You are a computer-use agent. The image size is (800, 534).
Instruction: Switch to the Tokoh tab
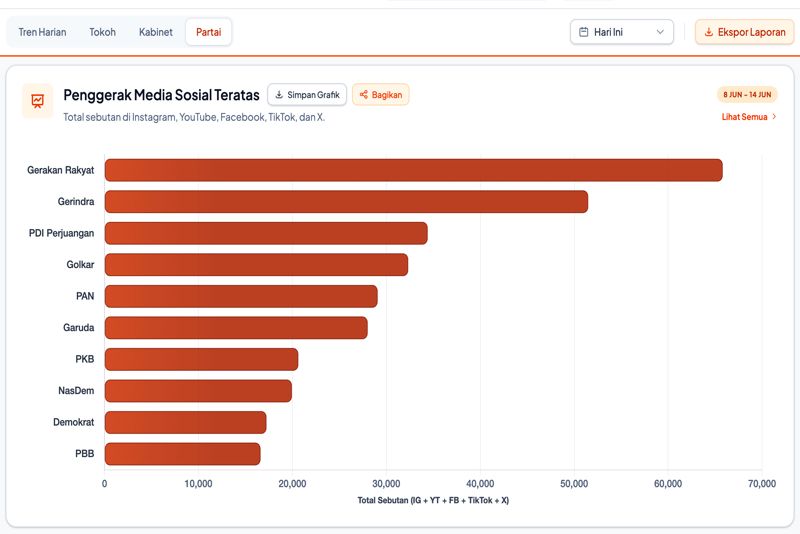(103, 32)
